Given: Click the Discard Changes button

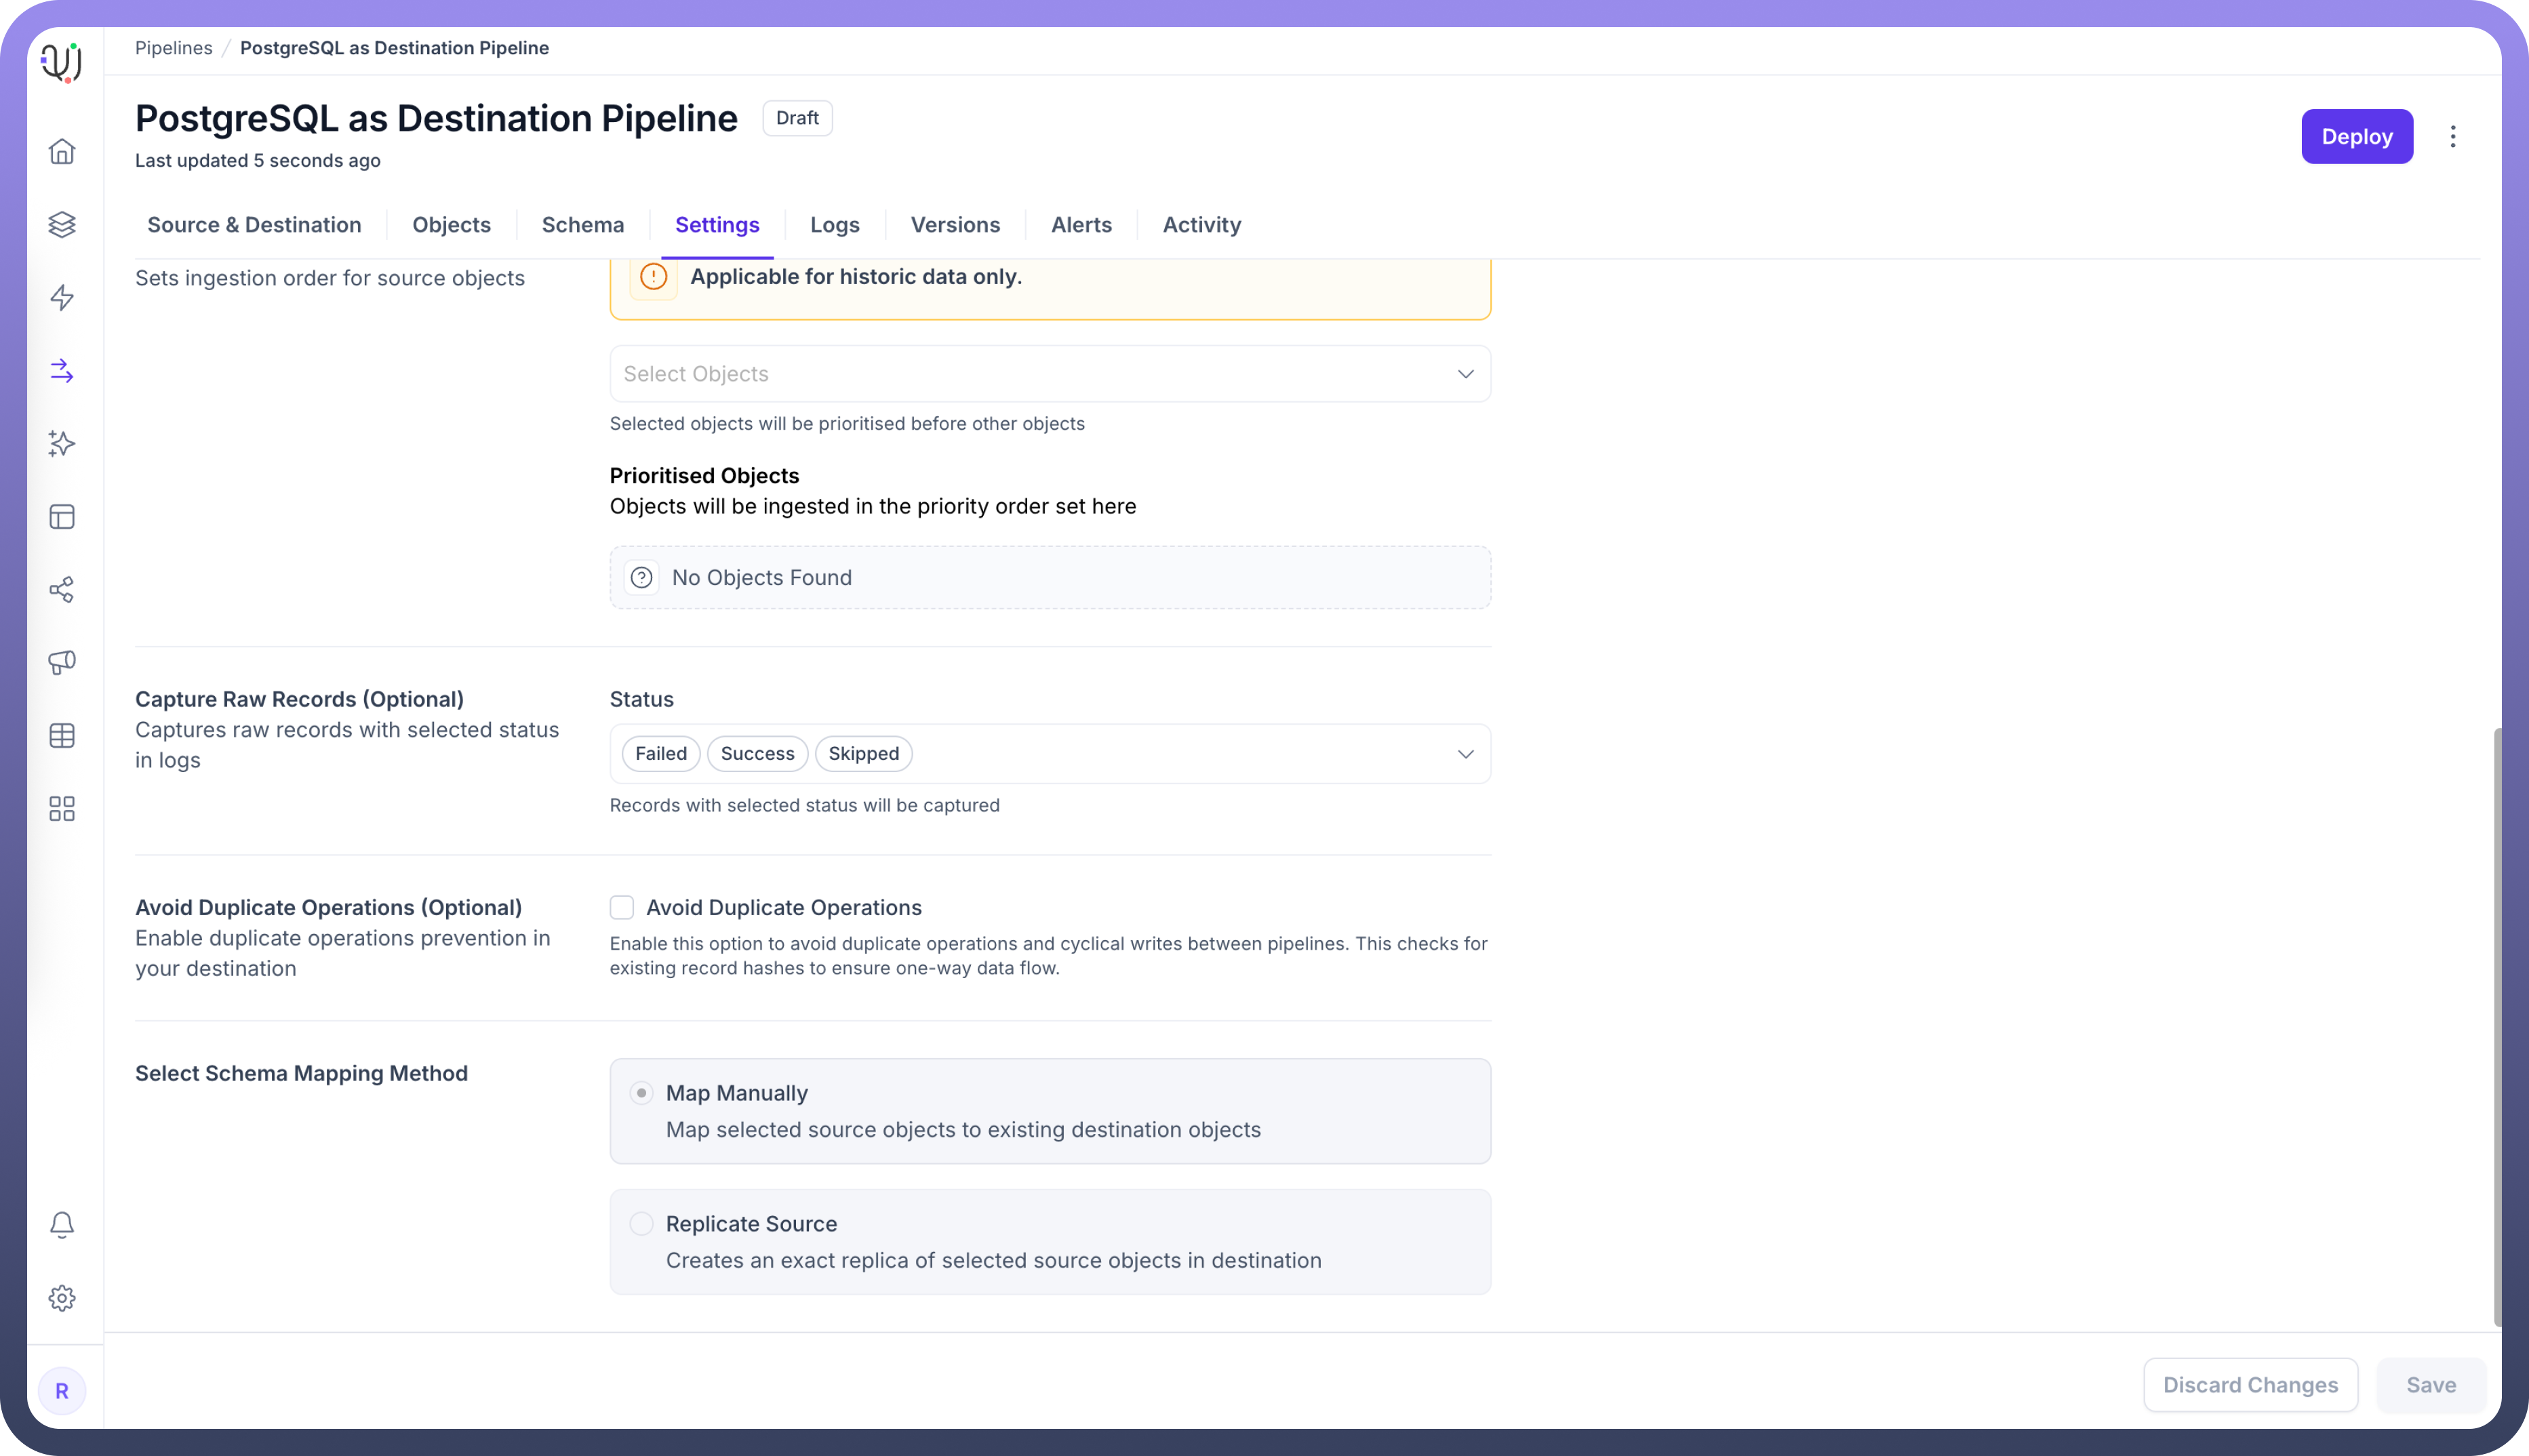Looking at the screenshot, I should tap(2250, 1385).
